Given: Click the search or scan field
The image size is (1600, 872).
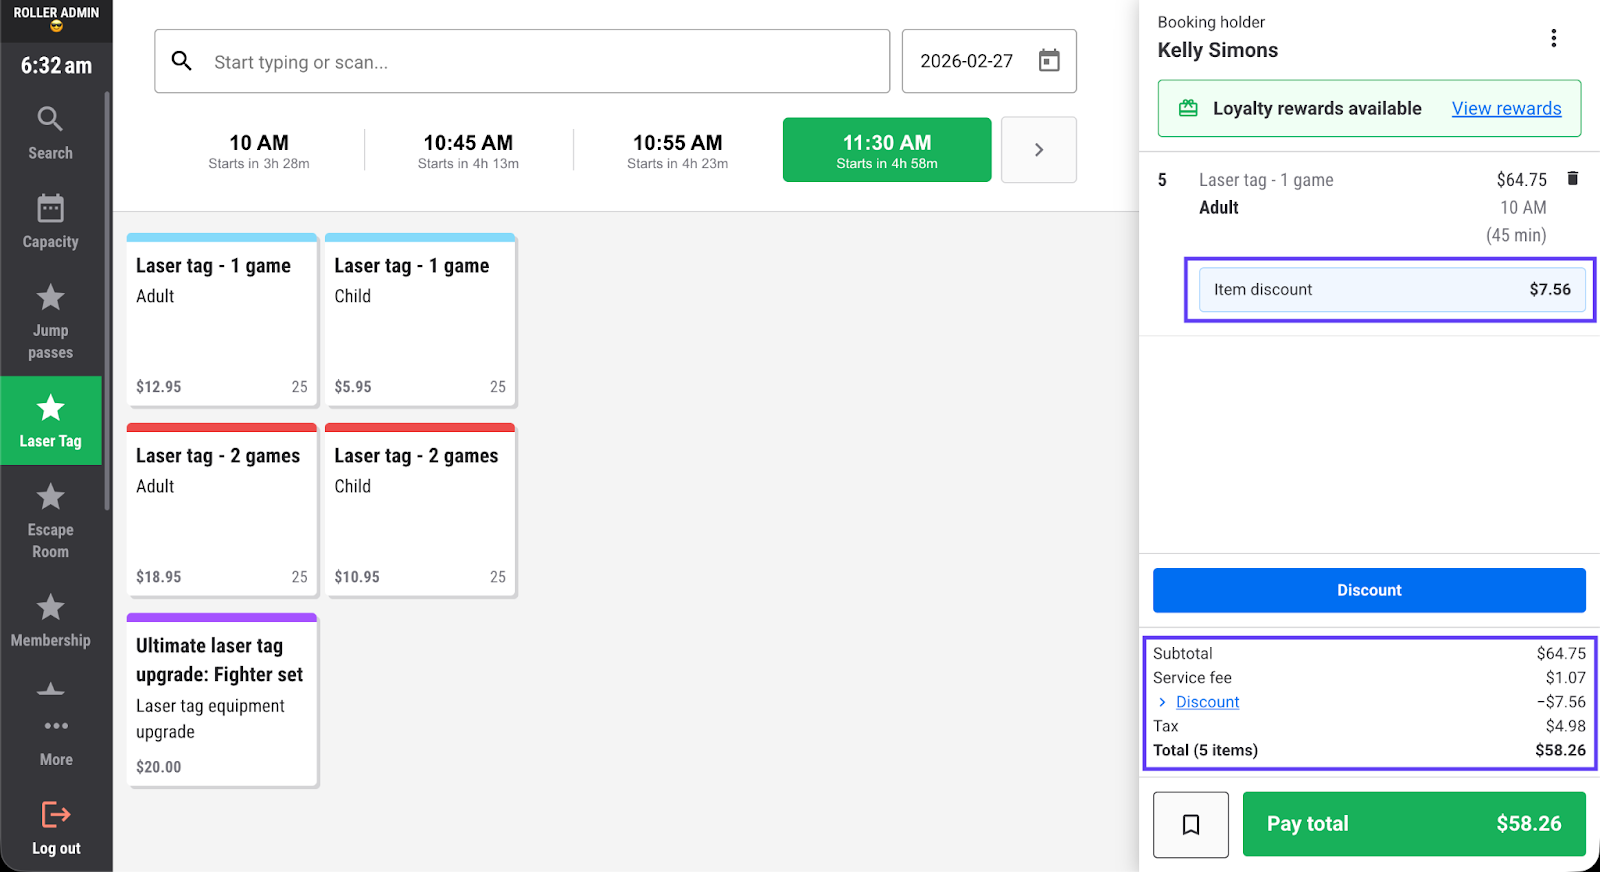Looking at the screenshot, I should (522, 62).
